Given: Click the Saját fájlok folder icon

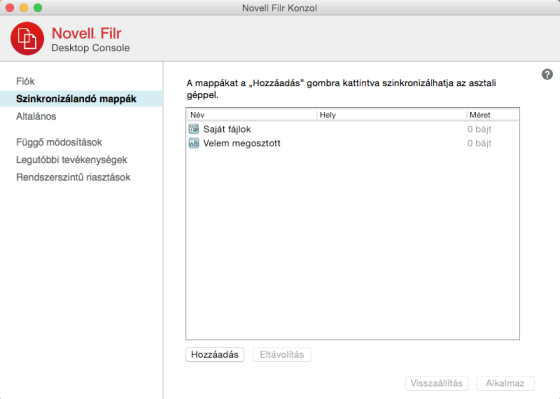Looking at the screenshot, I should pos(194,129).
